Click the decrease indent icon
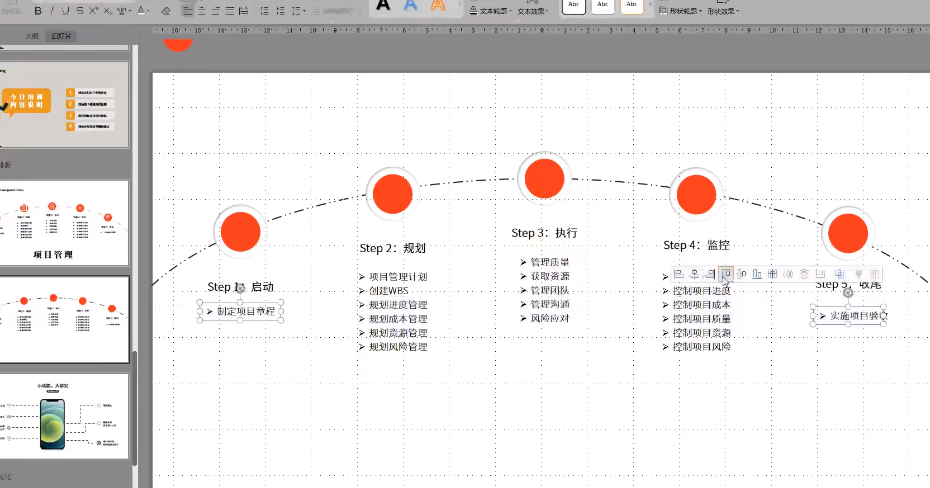930x488 pixels. [265, 11]
